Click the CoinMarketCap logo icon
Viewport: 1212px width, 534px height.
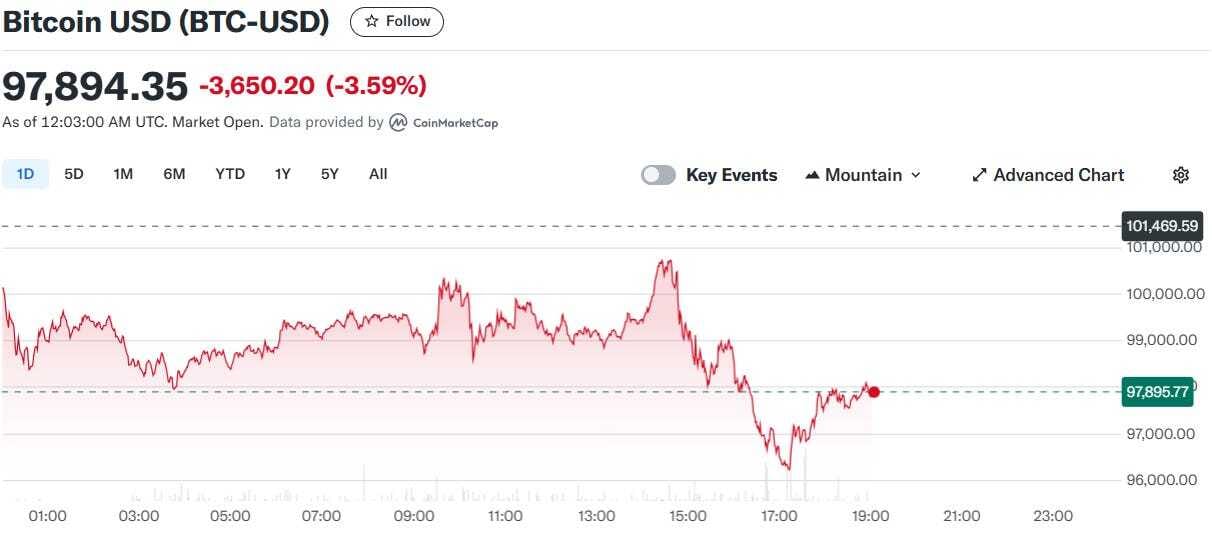click(398, 122)
